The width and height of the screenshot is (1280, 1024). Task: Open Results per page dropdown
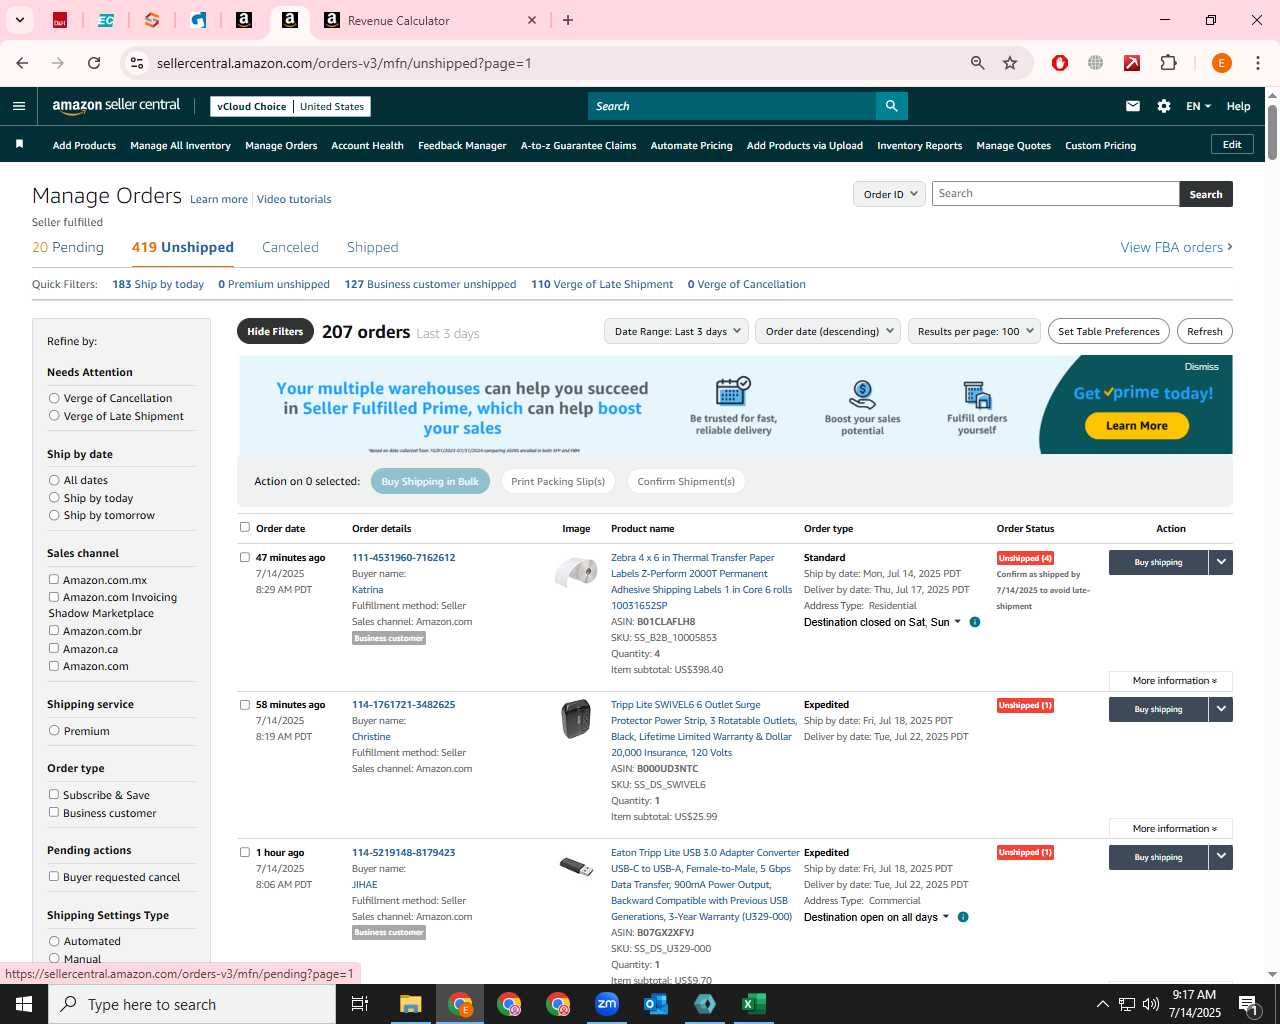pyautogui.click(x=975, y=331)
